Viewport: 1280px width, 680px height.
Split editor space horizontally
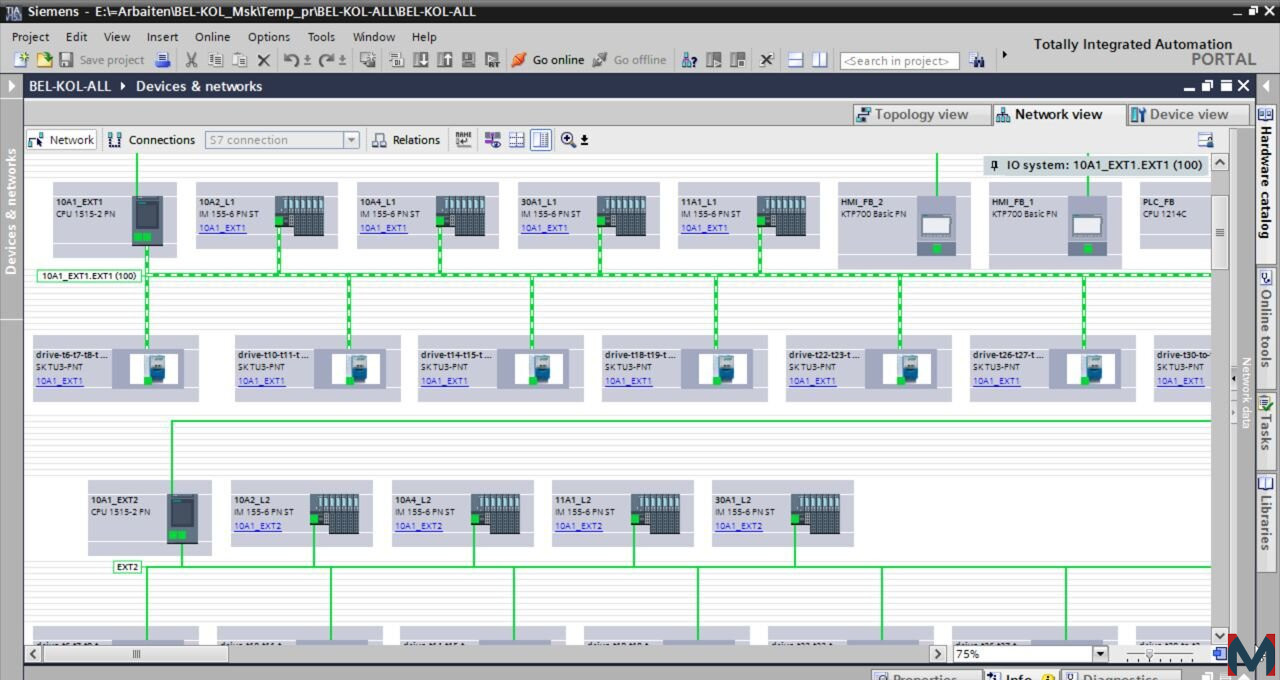[796, 60]
